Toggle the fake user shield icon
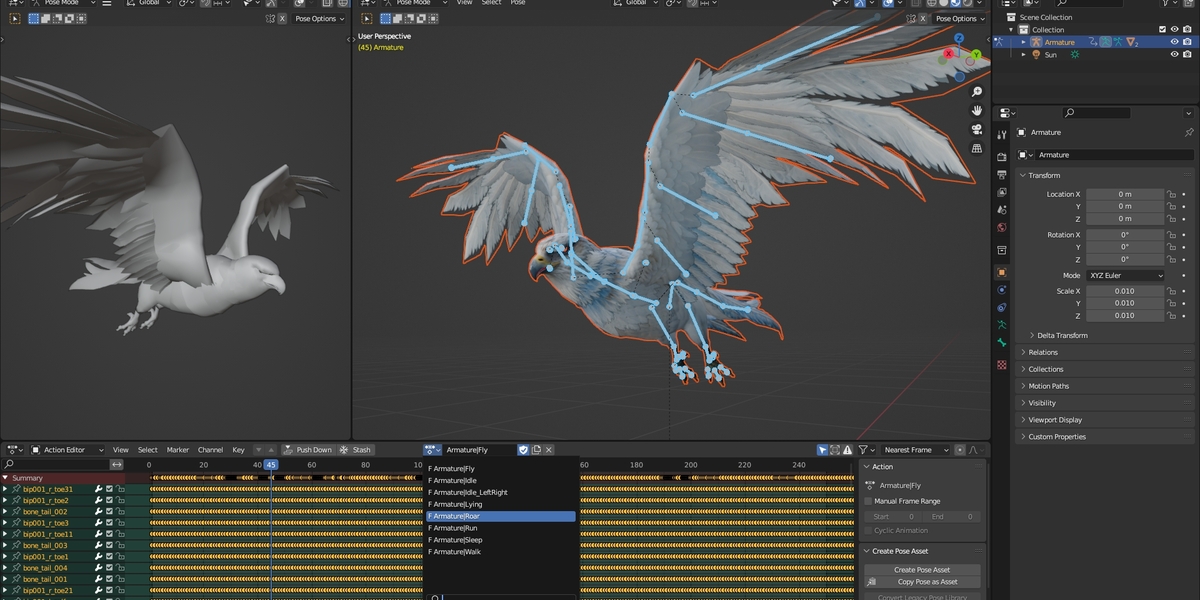The image size is (1200, 600). coord(523,450)
